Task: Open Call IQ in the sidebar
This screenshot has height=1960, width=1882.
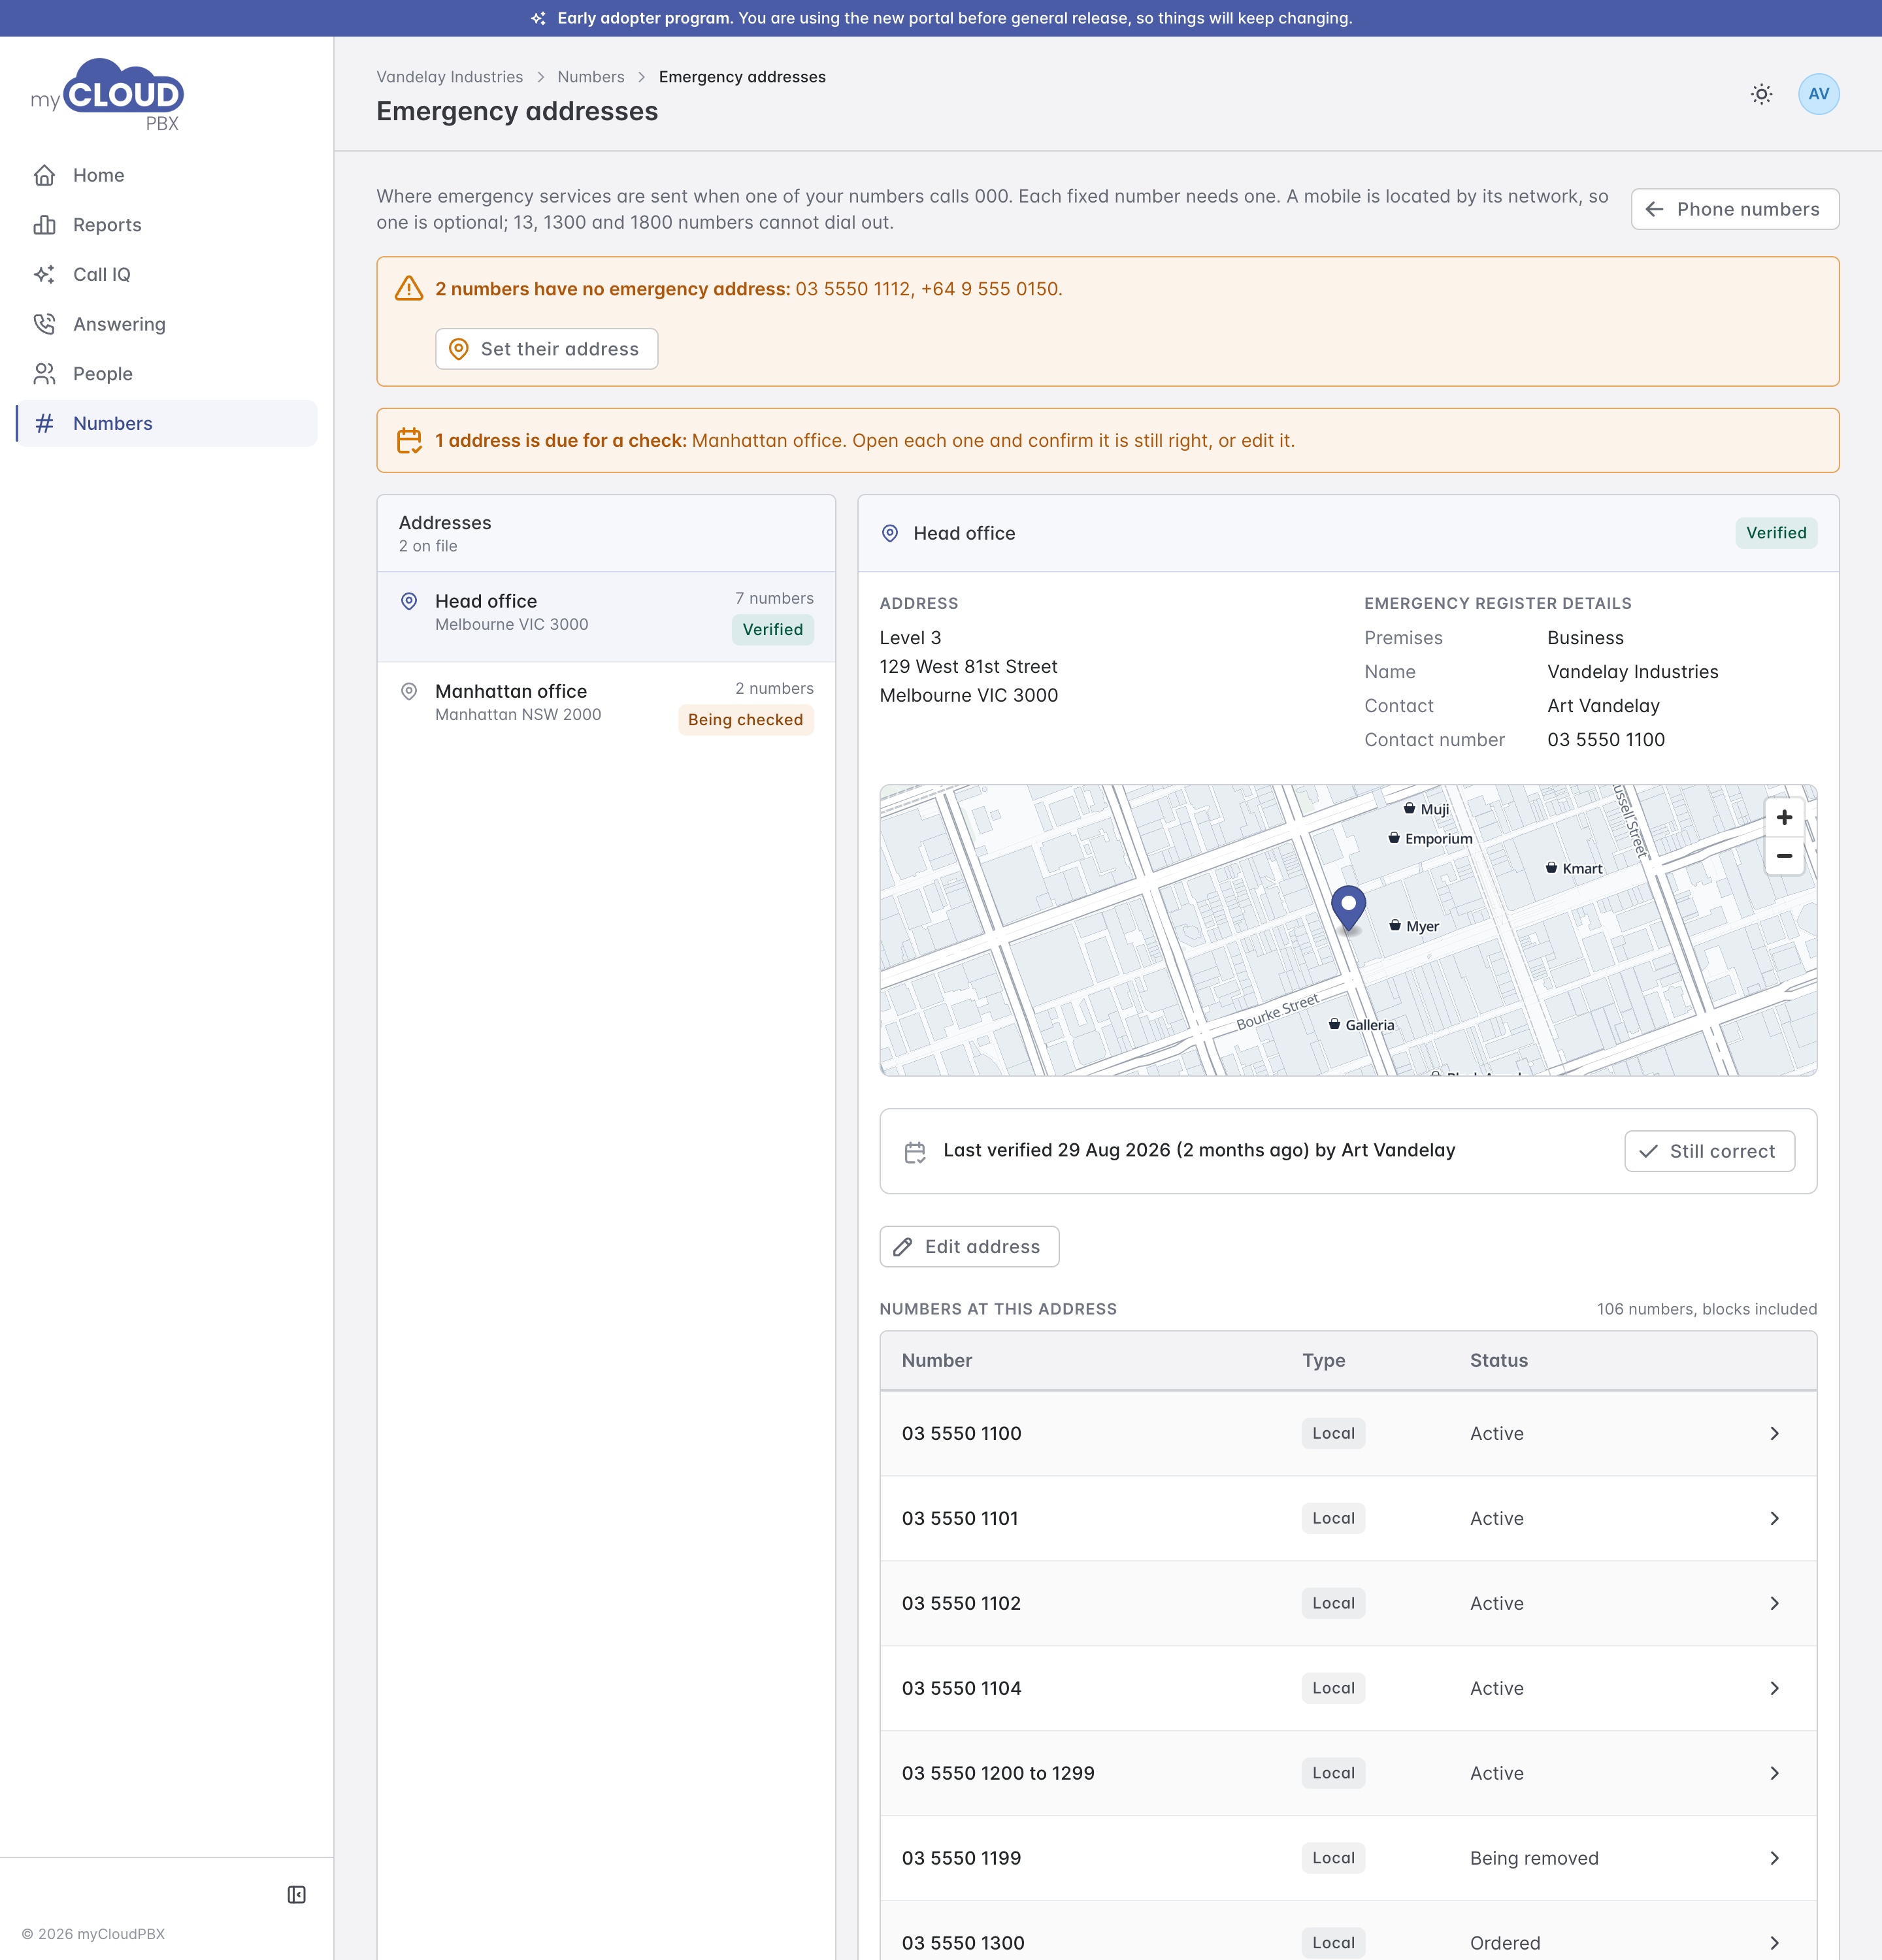Action: pyautogui.click(x=166, y=274)
